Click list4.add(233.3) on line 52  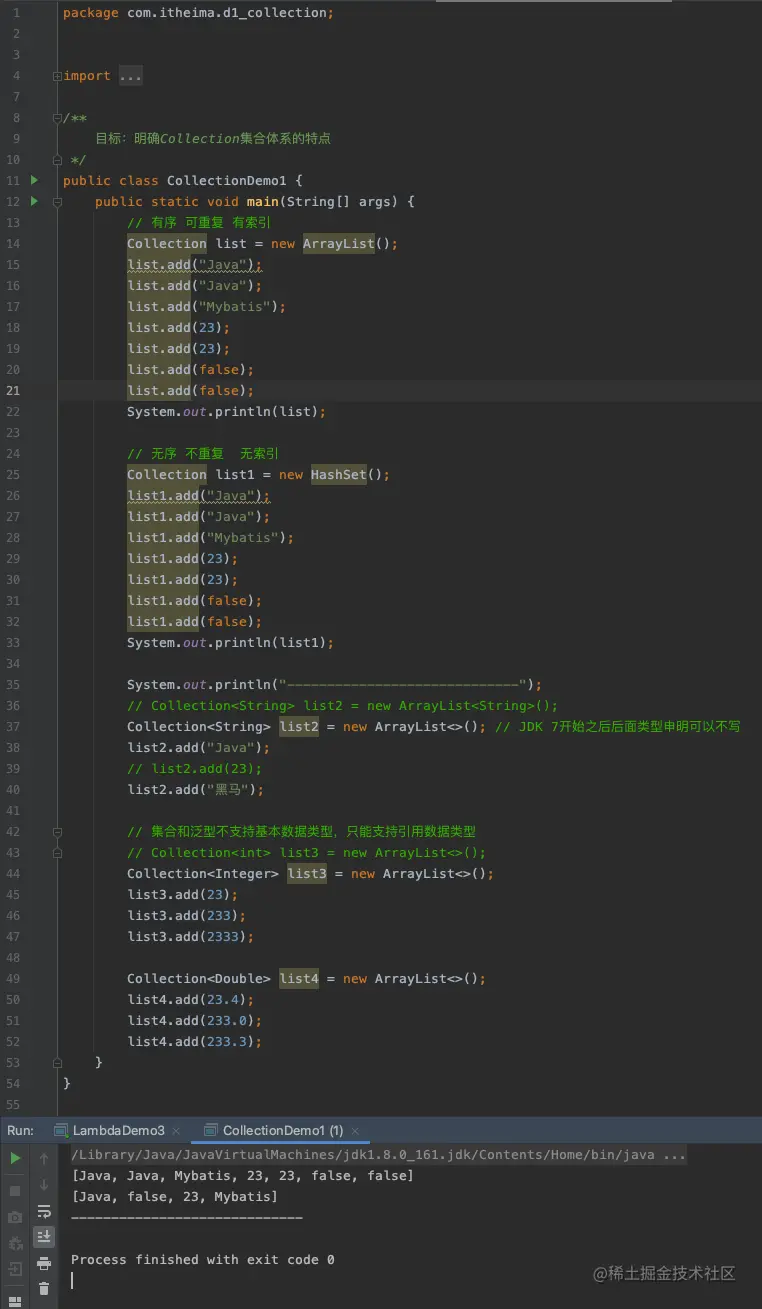pyautogui.click(x=194, y=1042)
